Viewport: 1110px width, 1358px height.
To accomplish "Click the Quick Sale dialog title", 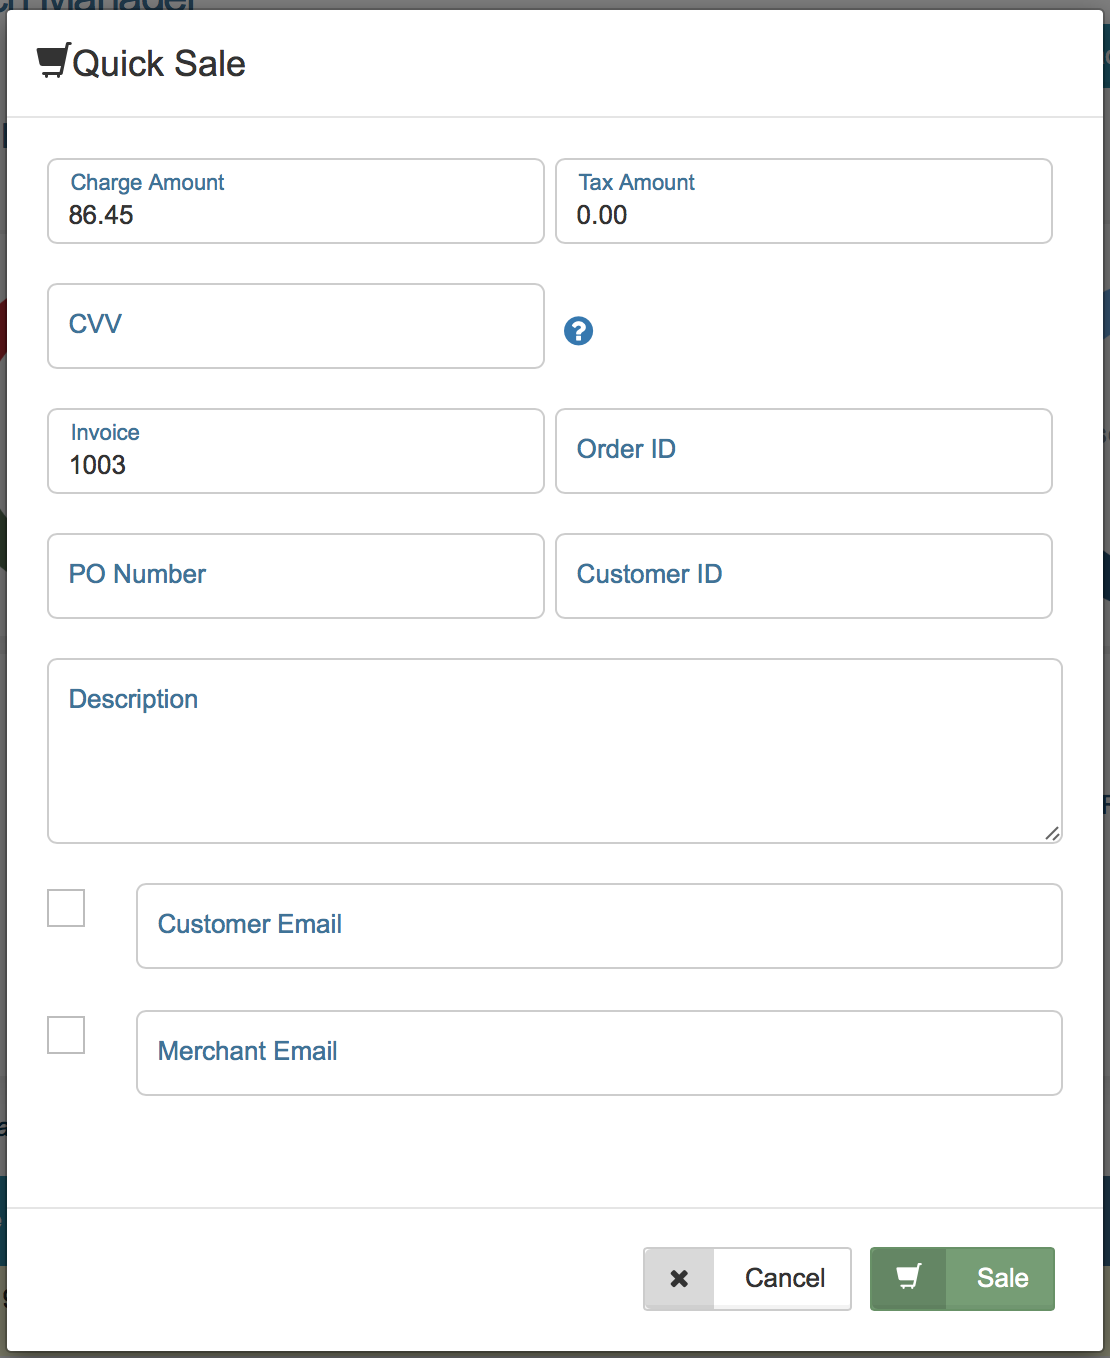I will 163,63.
